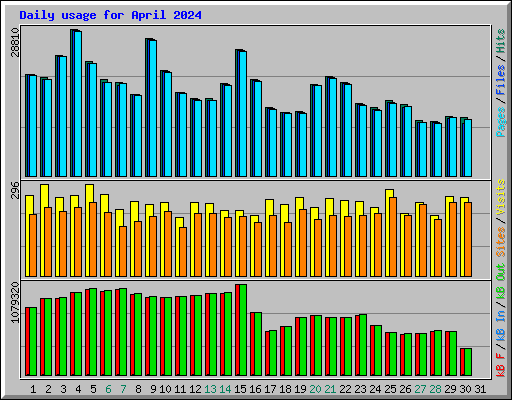Click the 'Files' legend label
The width and height of the screenshot is (512, 400).
tap(501, 80)
